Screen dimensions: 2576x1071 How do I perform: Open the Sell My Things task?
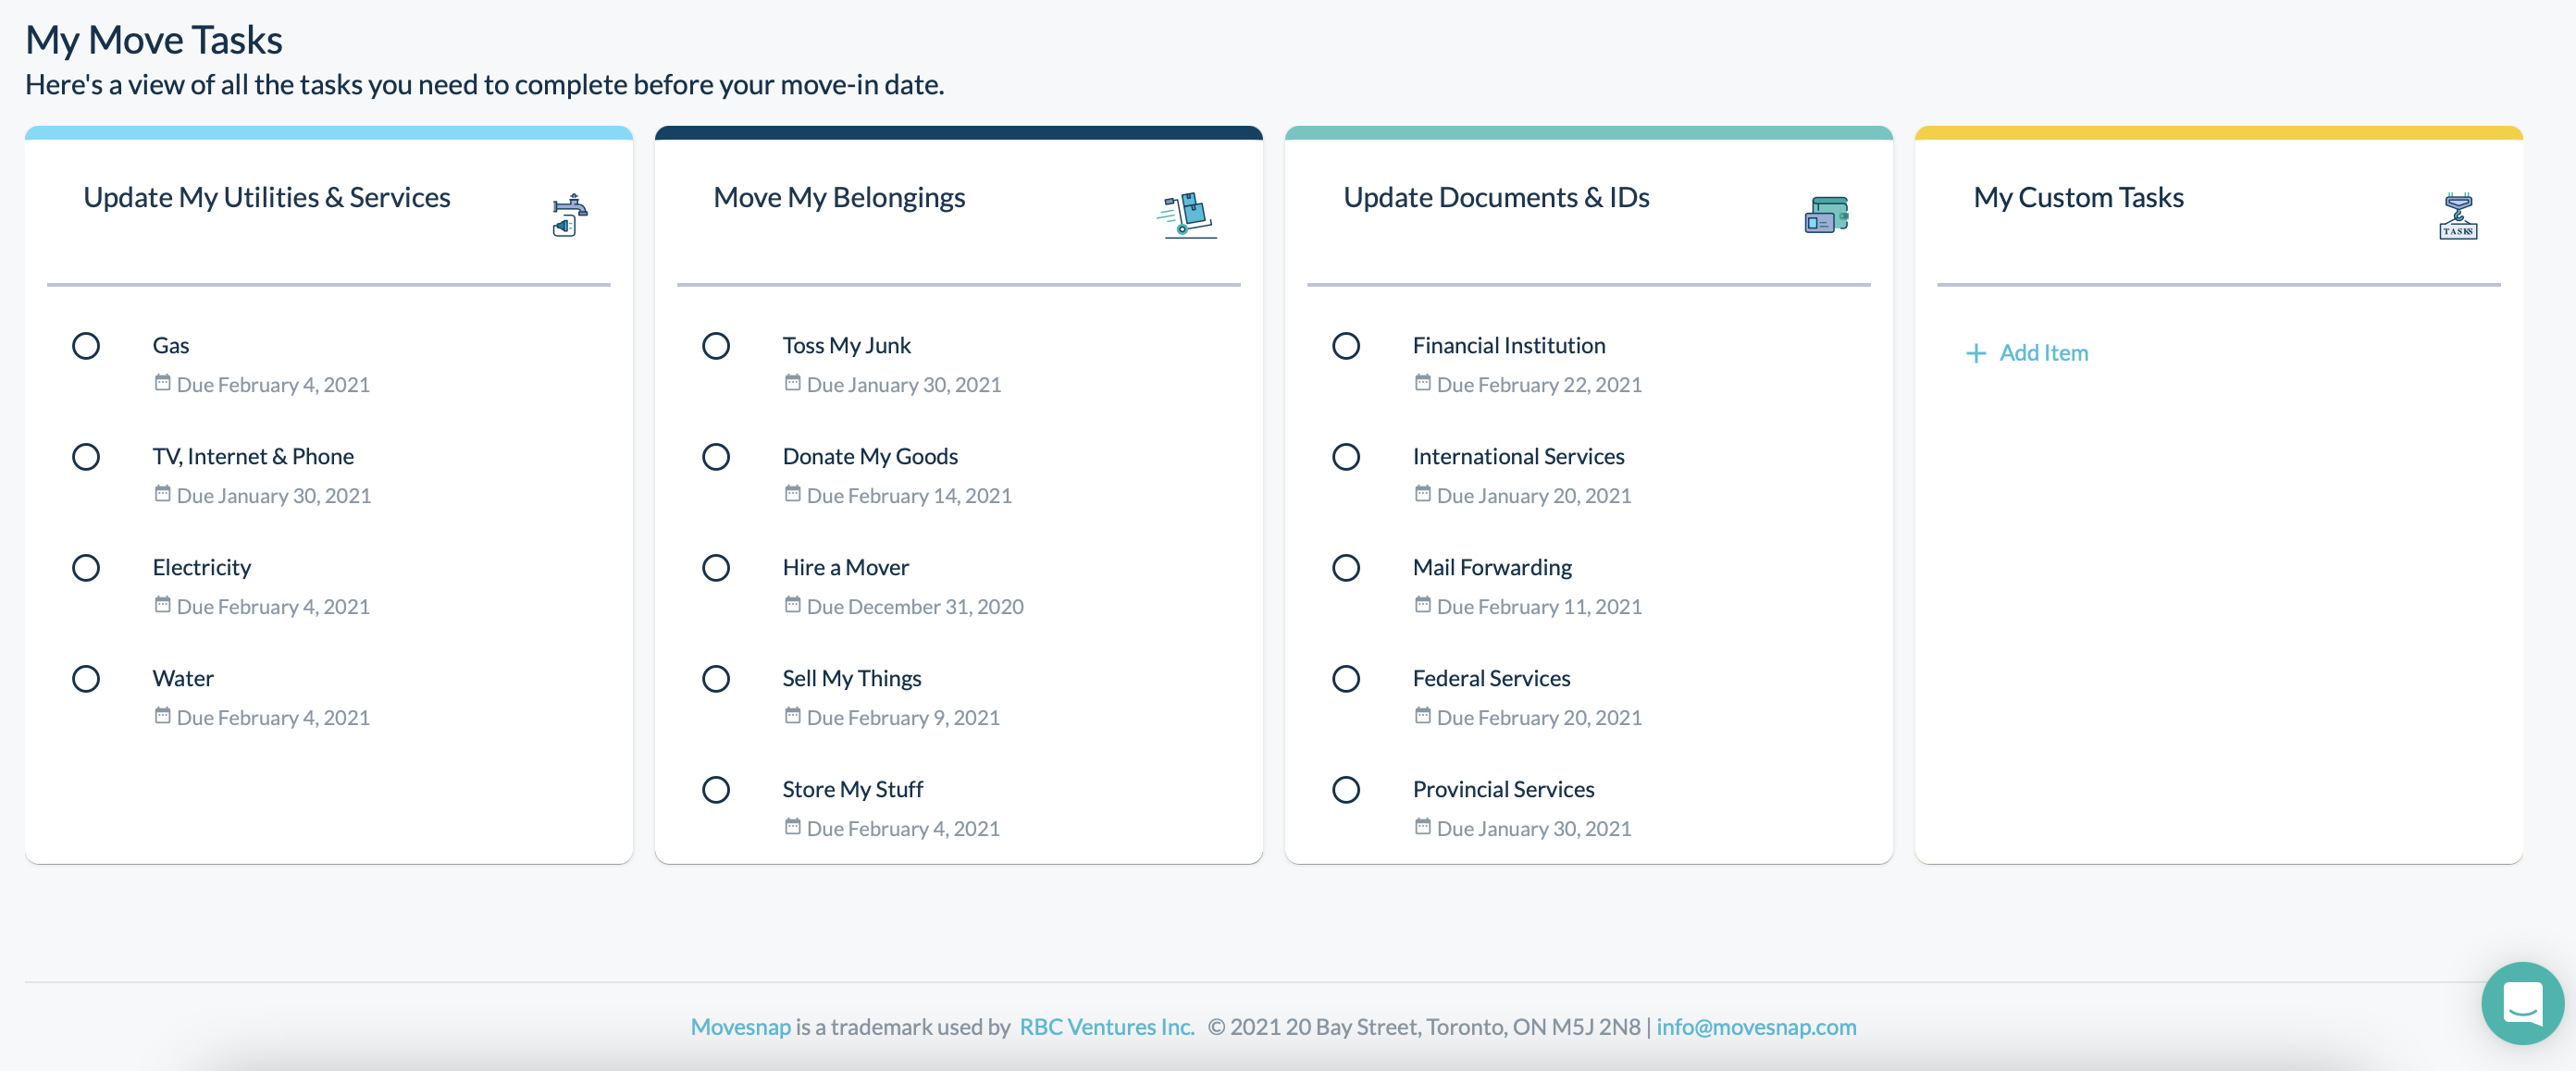tap(852, 678)
